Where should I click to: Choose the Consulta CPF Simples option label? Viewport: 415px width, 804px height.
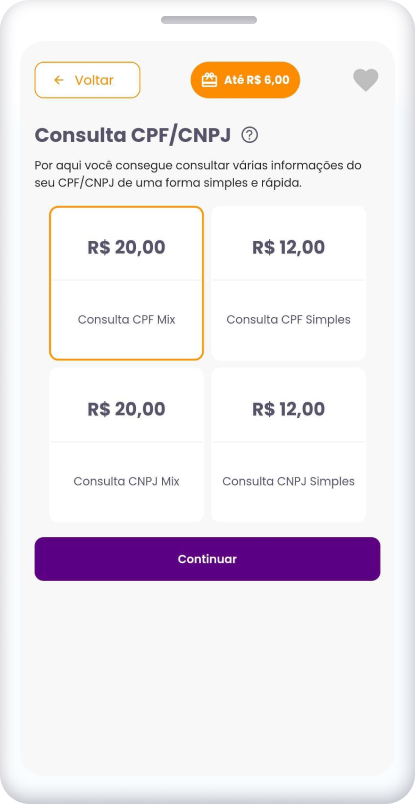pos(289,319)
